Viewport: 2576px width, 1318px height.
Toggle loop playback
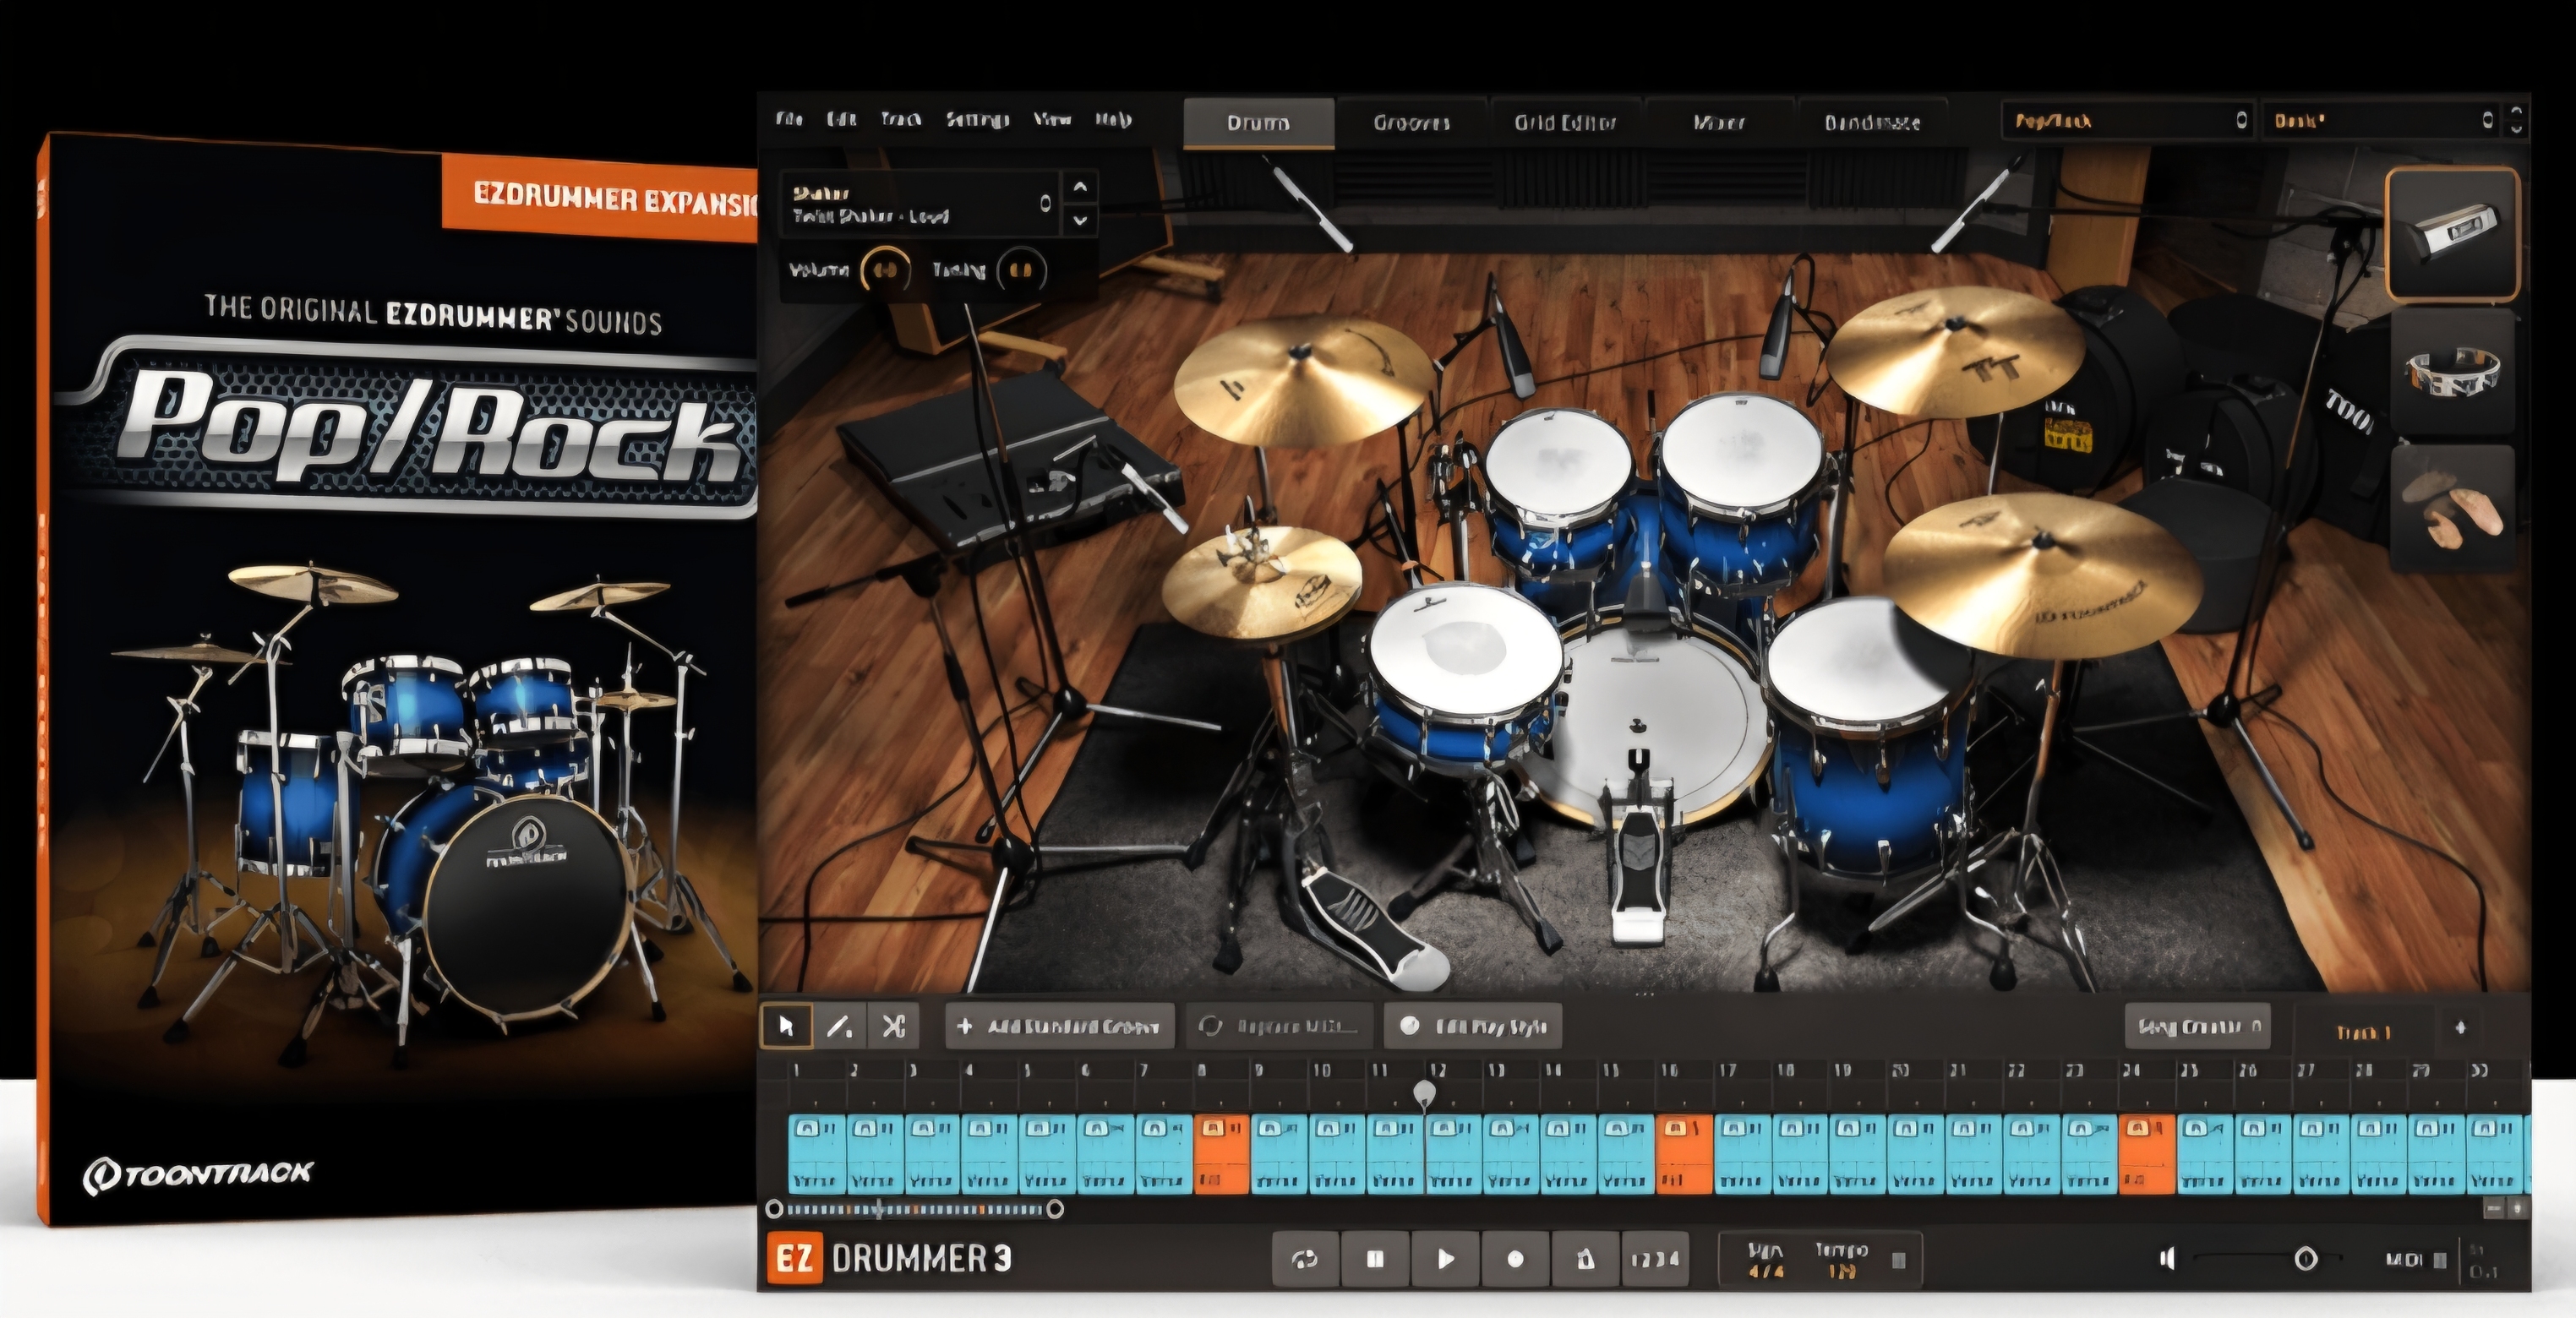click(1305, 1259)
